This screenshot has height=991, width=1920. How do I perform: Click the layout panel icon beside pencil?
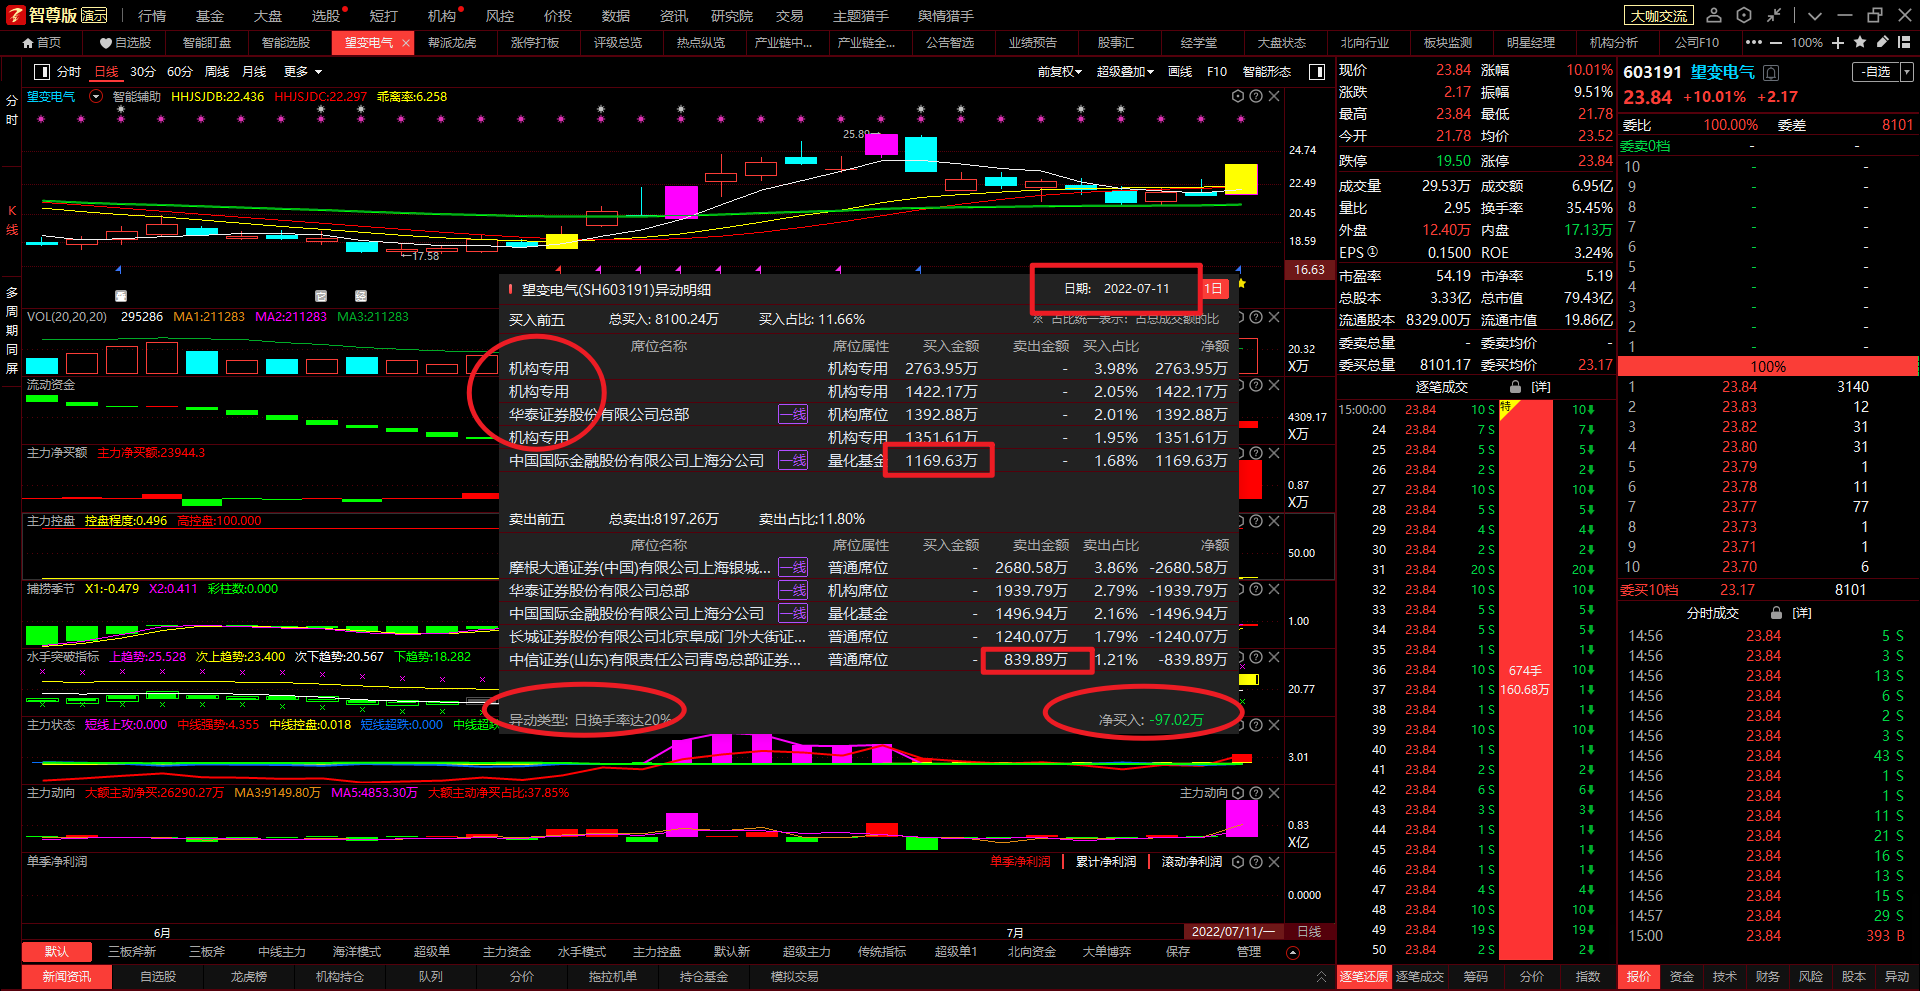coord(1903,42)
